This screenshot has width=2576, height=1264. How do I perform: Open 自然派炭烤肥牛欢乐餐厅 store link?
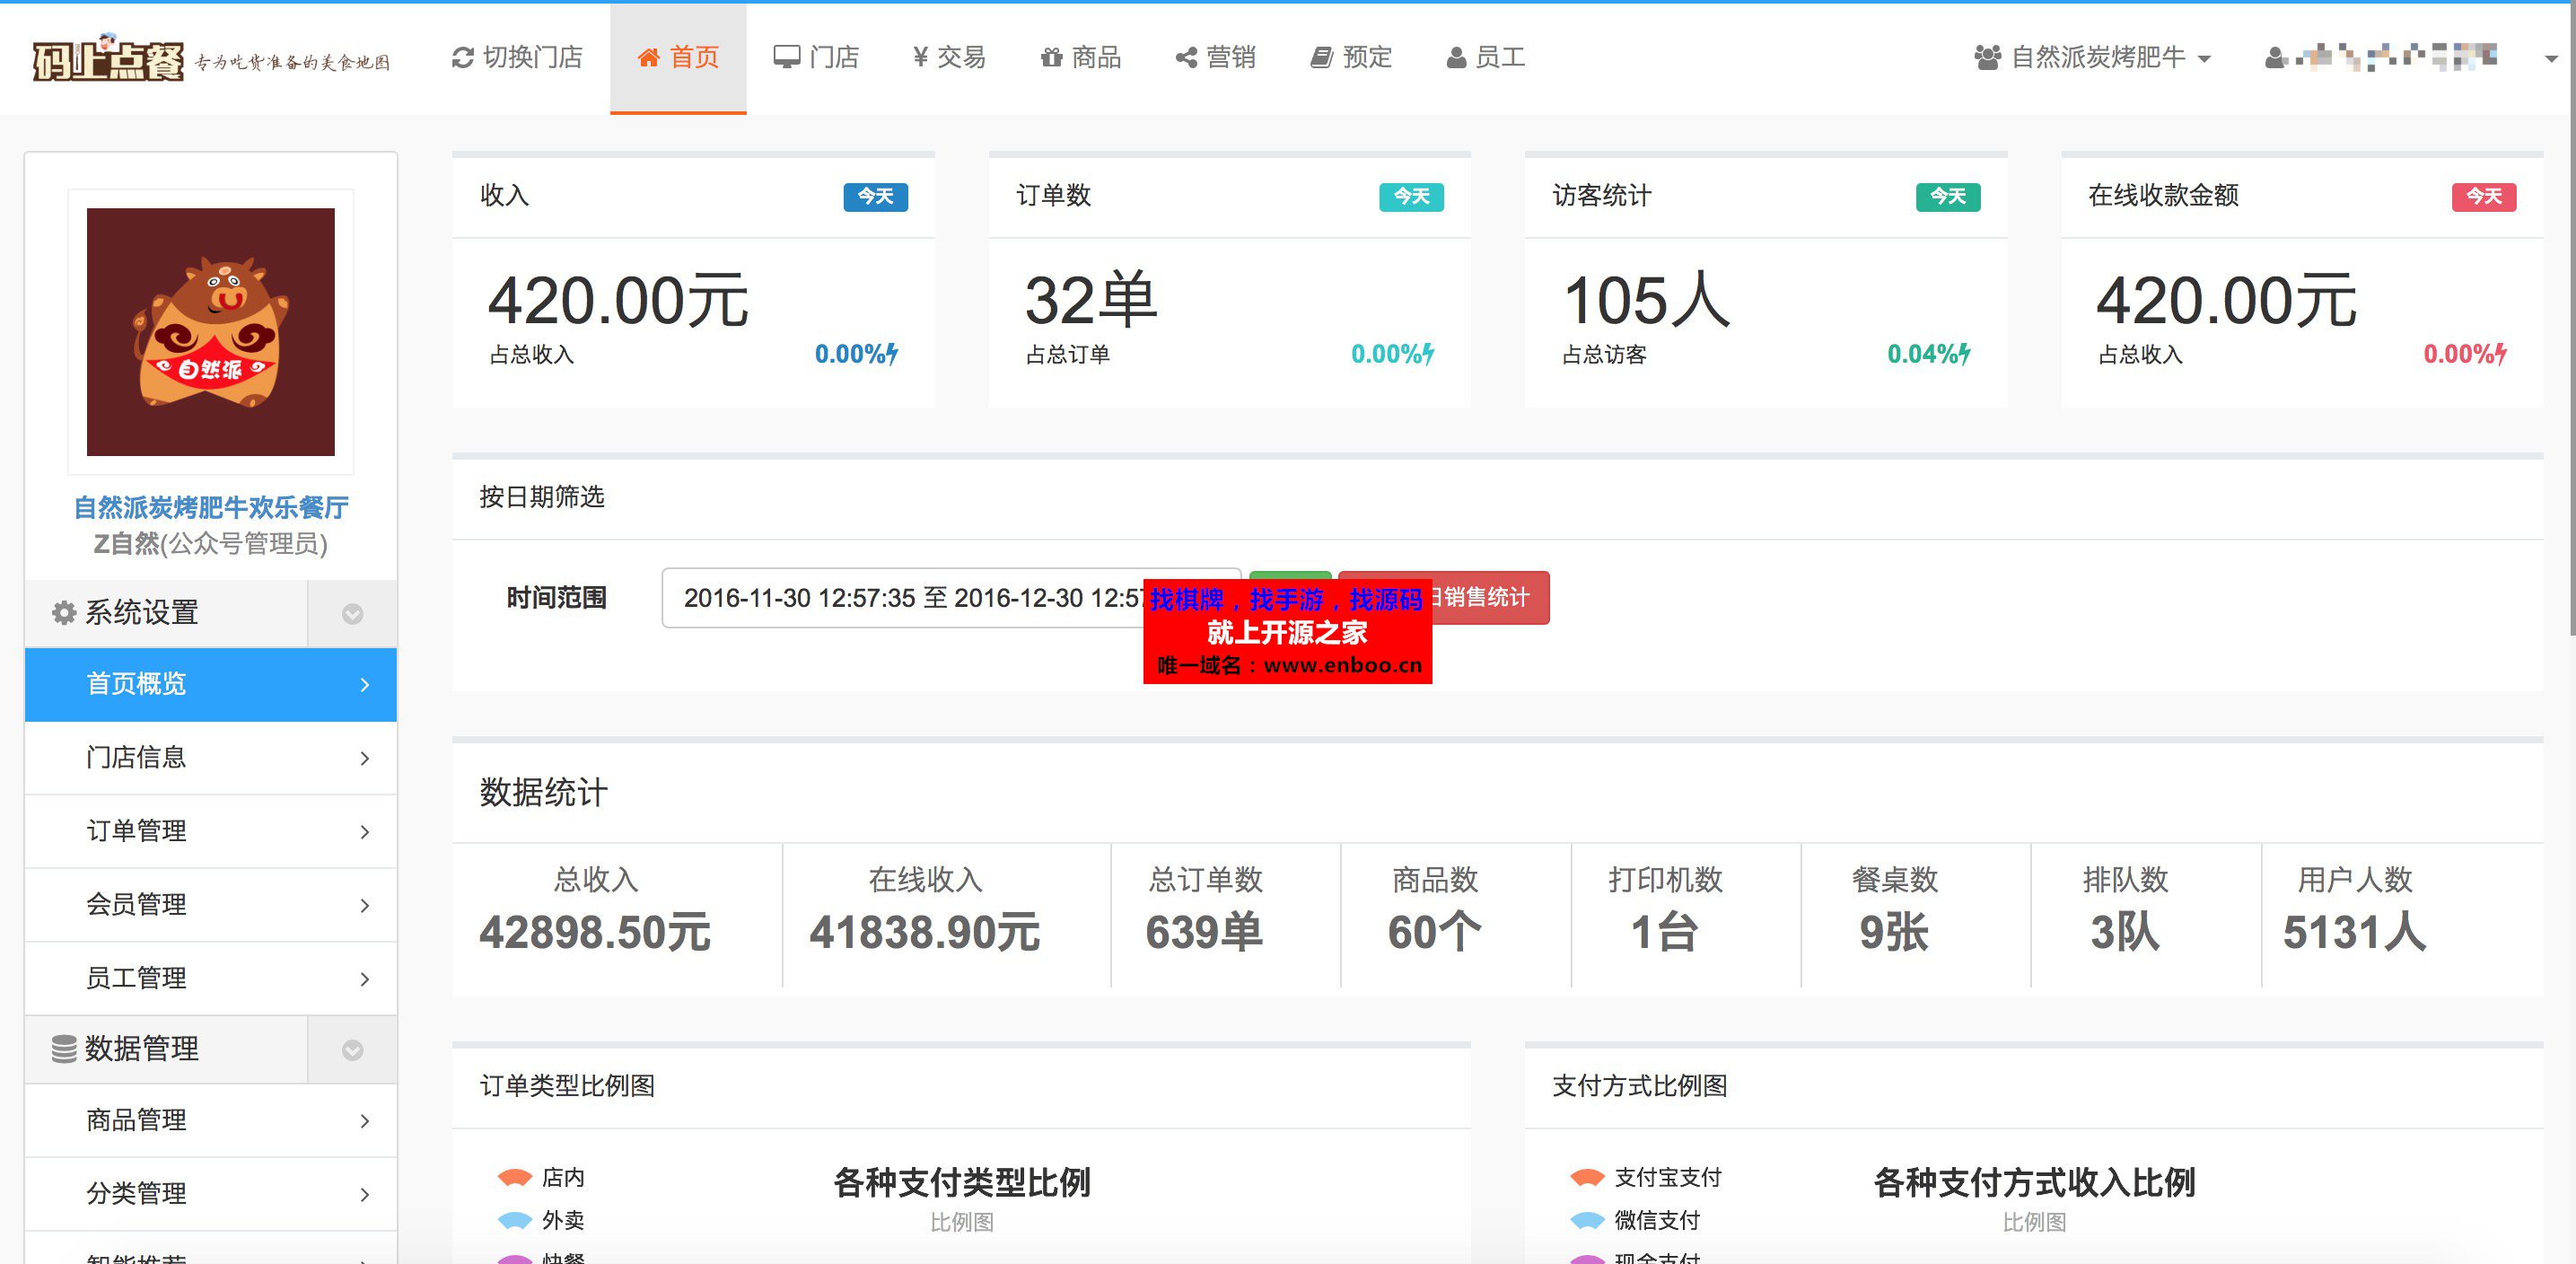click(x=211, y=507)
